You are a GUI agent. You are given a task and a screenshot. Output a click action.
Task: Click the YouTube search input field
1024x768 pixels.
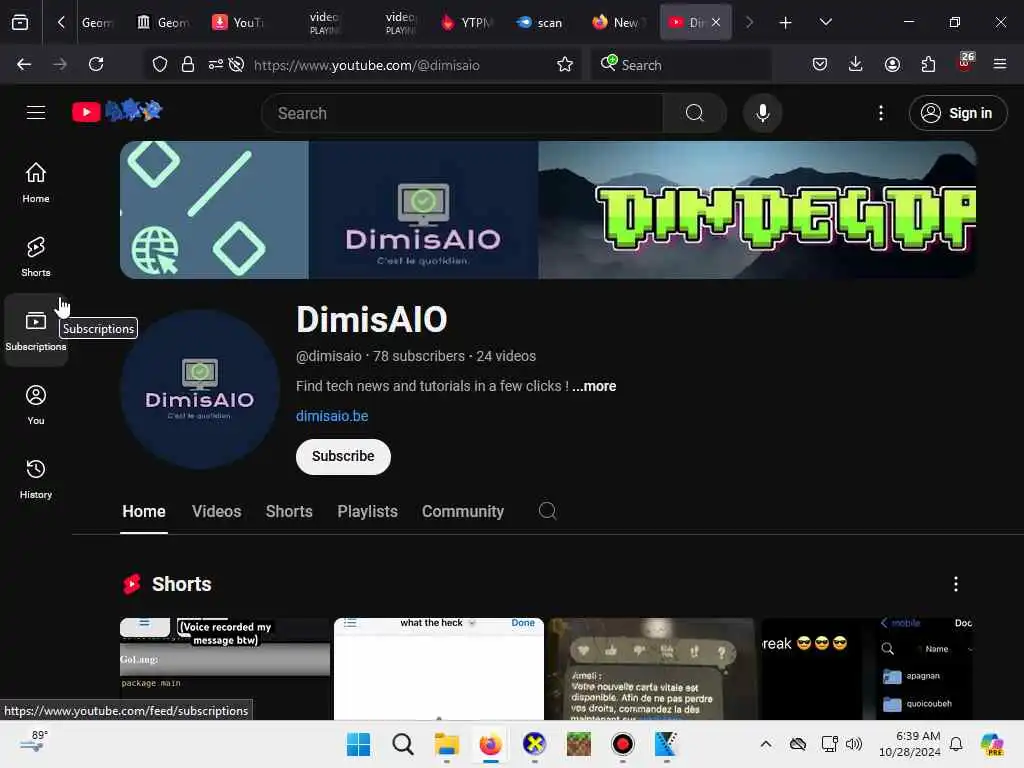(x=462, y=113)
